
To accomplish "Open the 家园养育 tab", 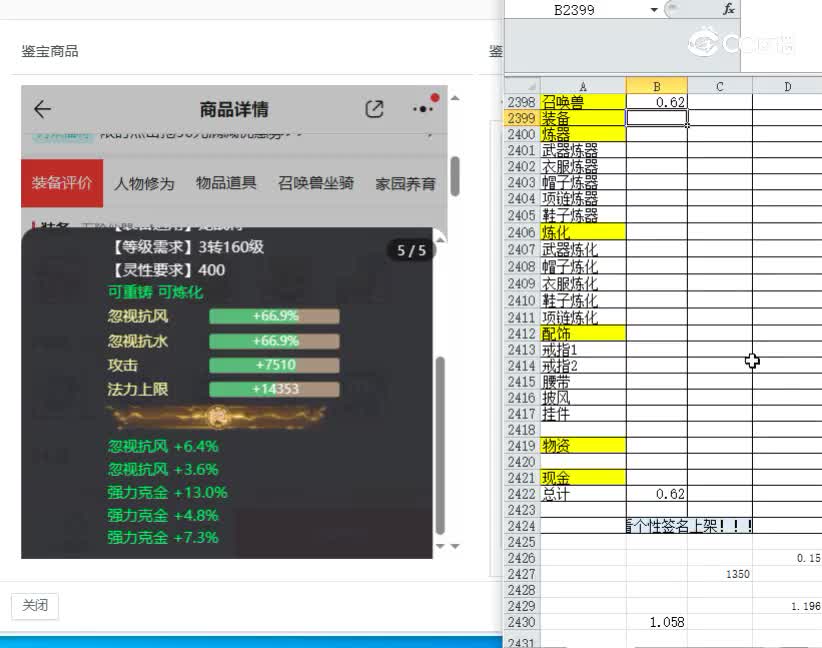I will tap(405, 183).
